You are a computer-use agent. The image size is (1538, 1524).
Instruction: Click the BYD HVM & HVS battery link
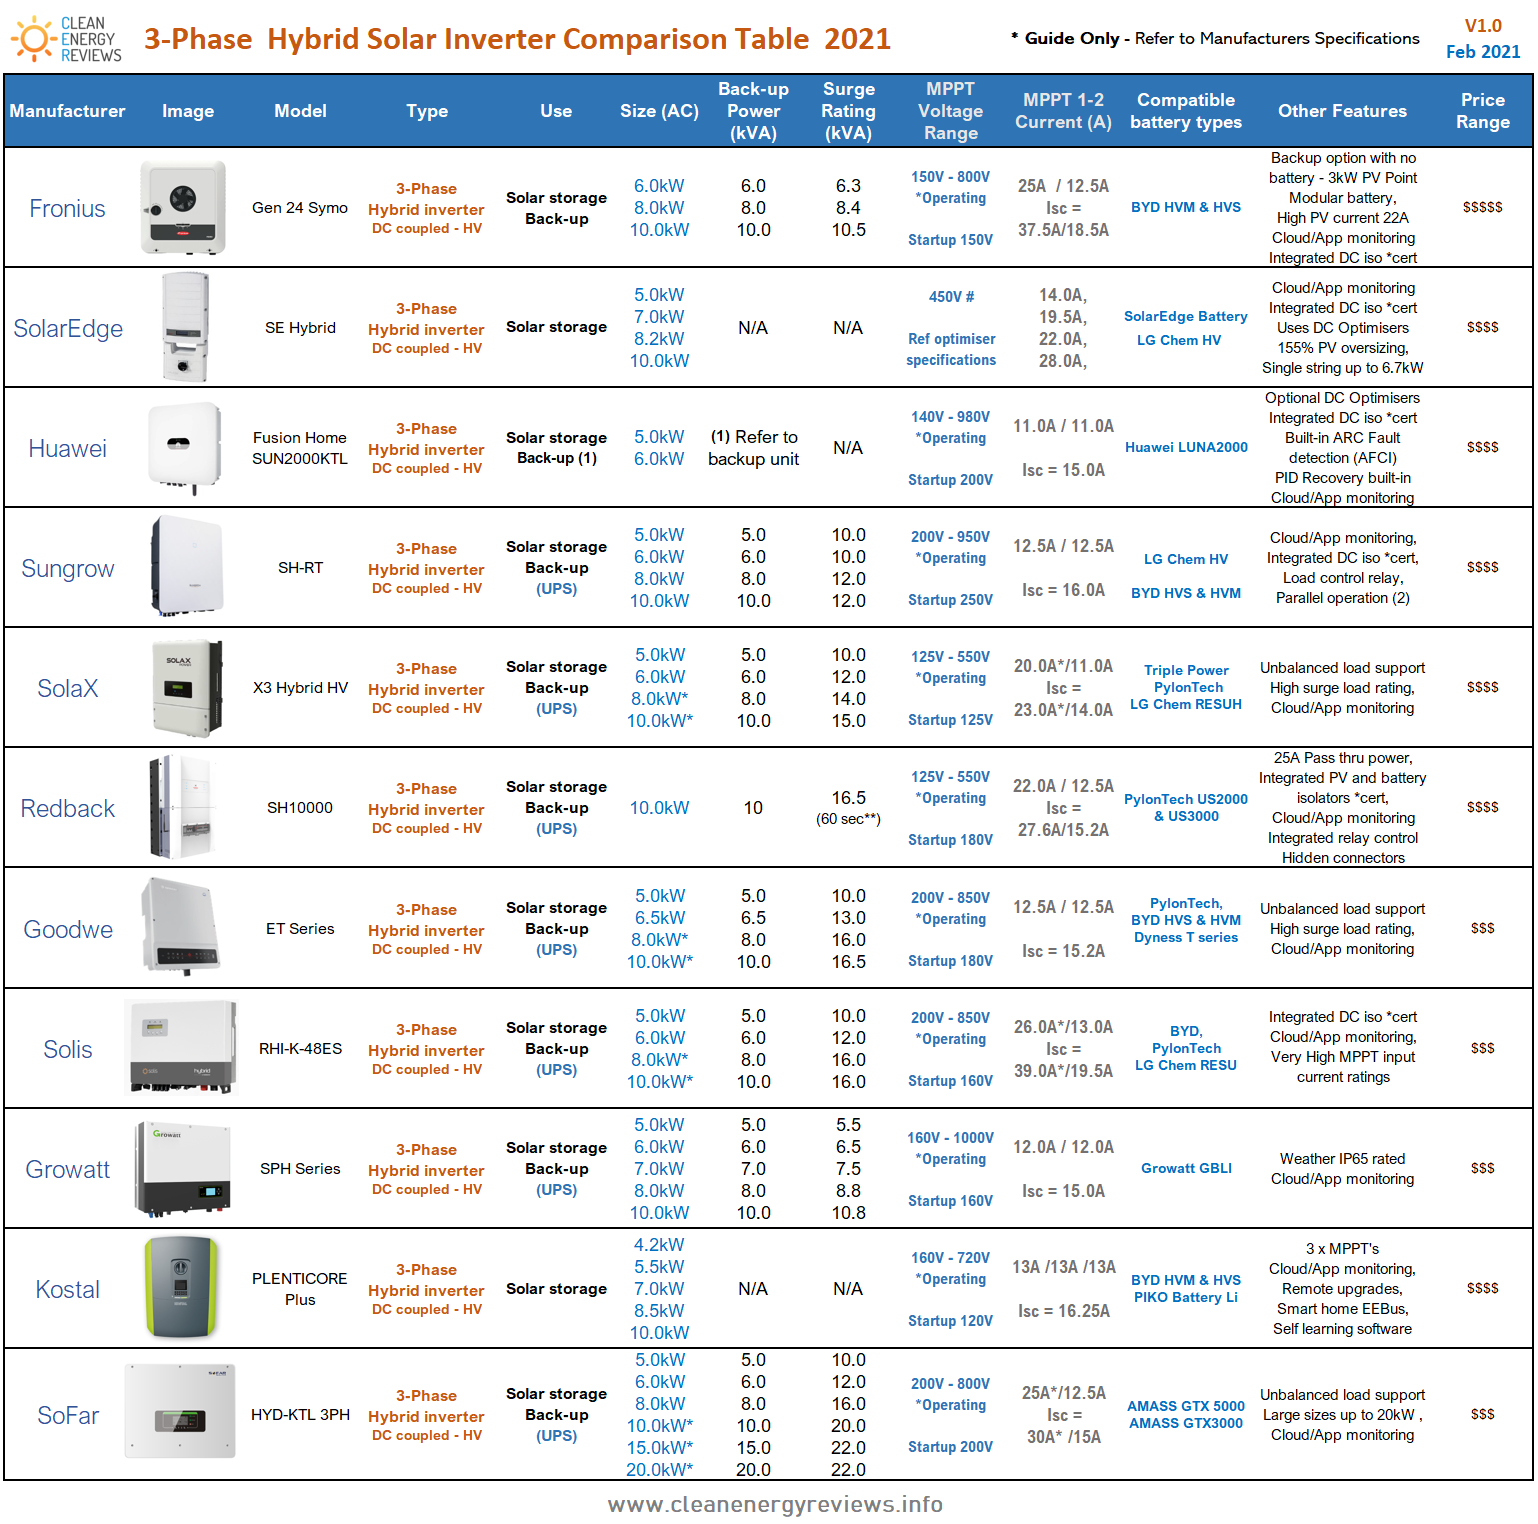tap(1186, 207)
